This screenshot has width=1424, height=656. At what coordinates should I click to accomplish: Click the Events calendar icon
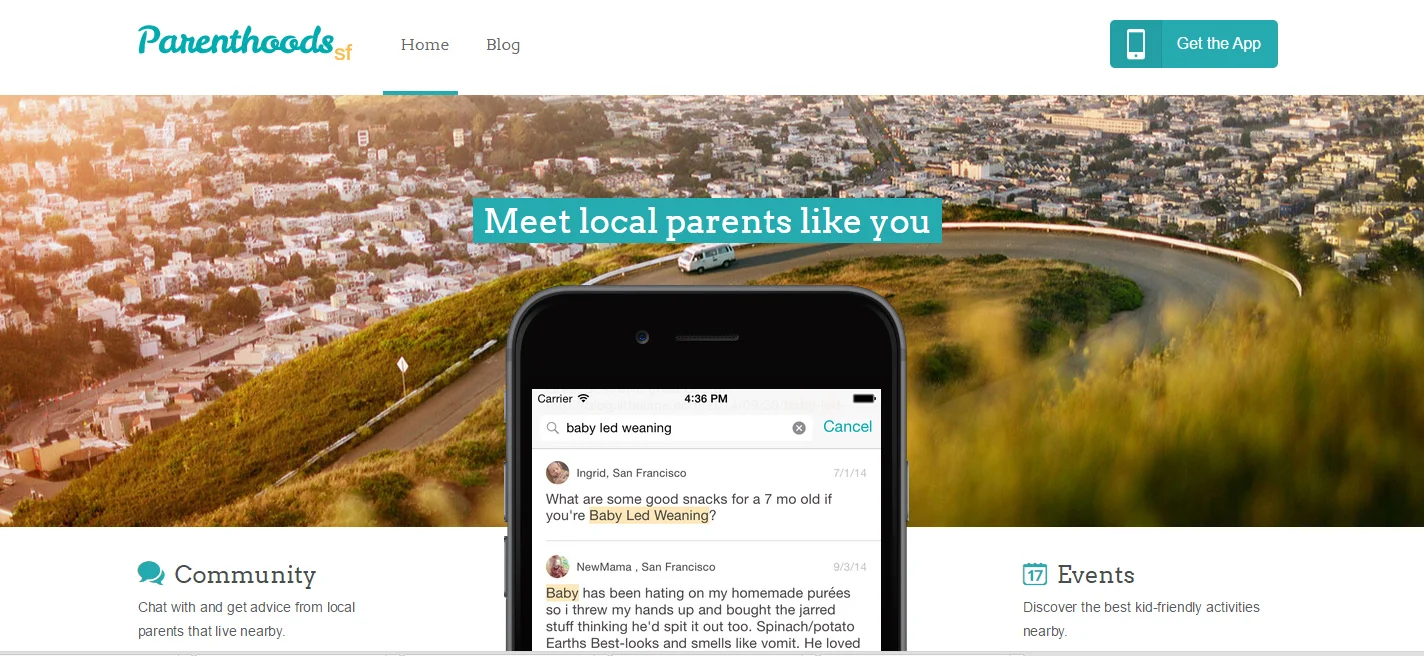(x=1035, y=573)
